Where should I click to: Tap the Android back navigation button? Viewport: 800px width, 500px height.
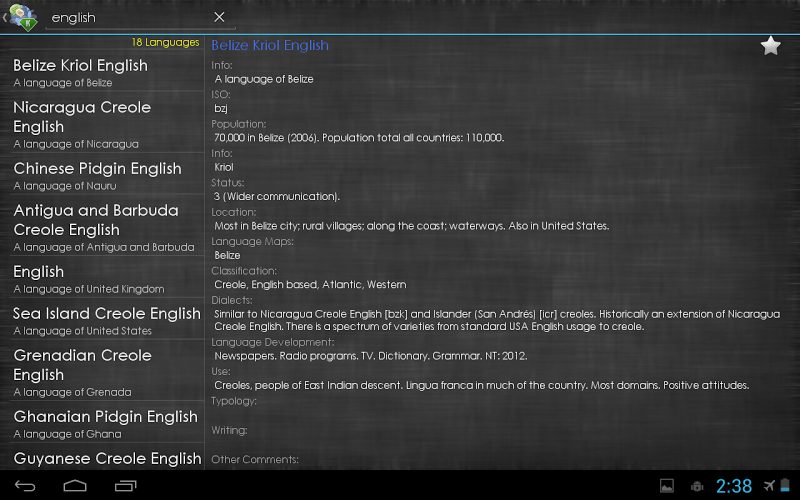(x=24, y=486)
